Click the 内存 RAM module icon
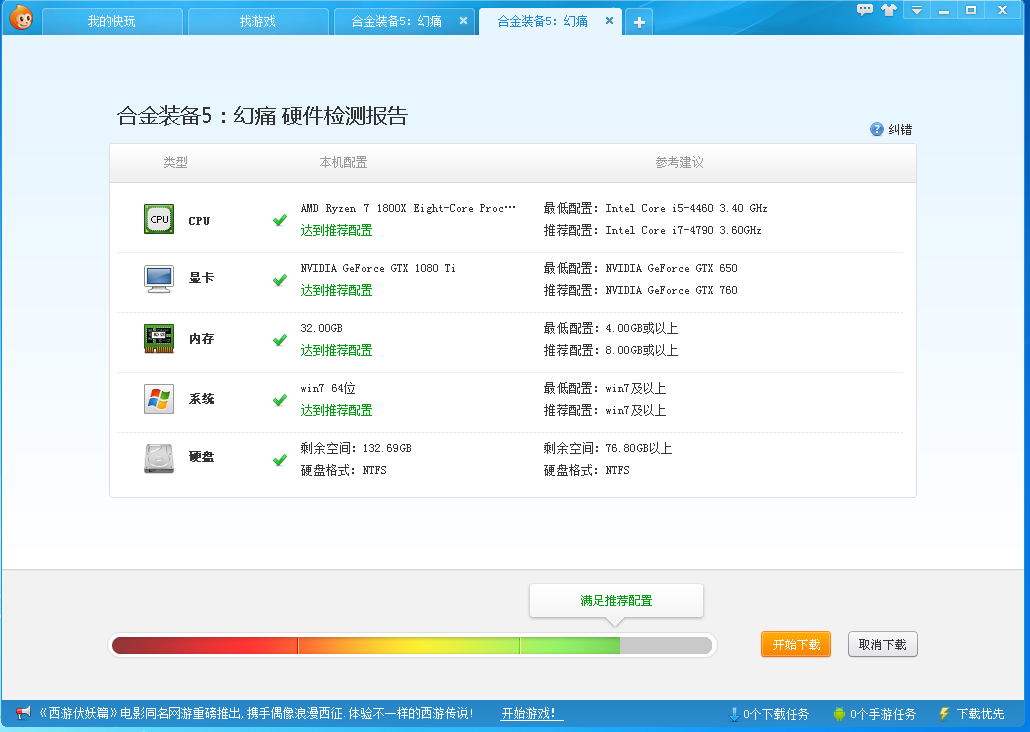1030x732 pixels. pos(159,338)
